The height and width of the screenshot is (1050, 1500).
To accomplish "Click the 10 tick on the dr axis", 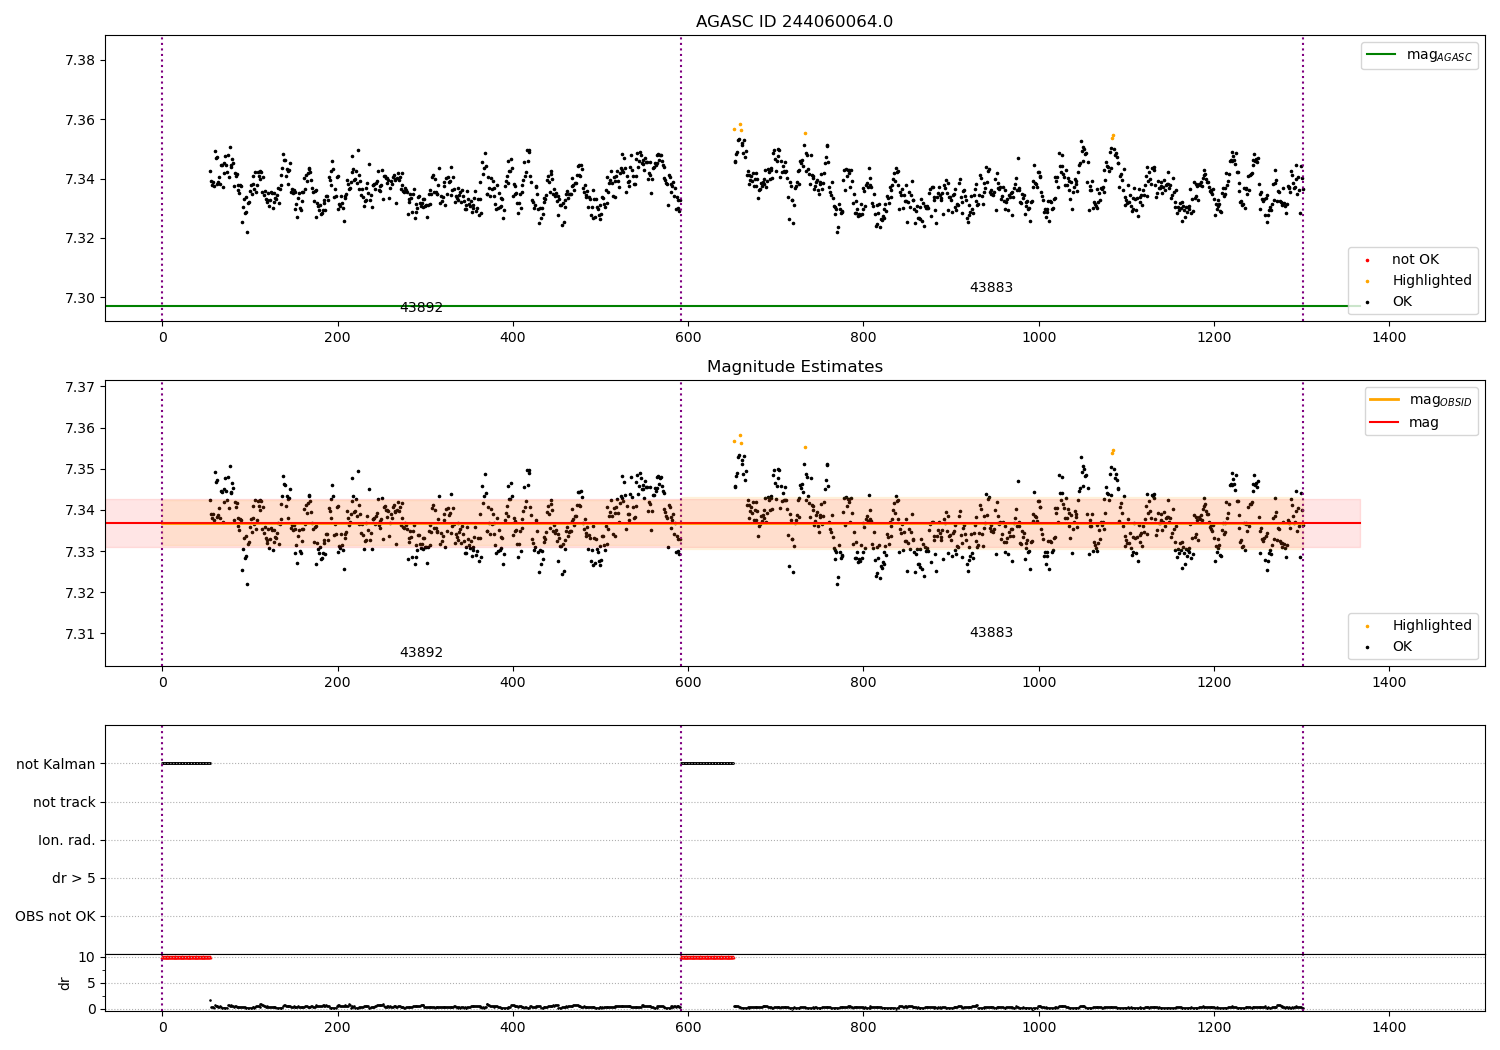I will point(87,958).
